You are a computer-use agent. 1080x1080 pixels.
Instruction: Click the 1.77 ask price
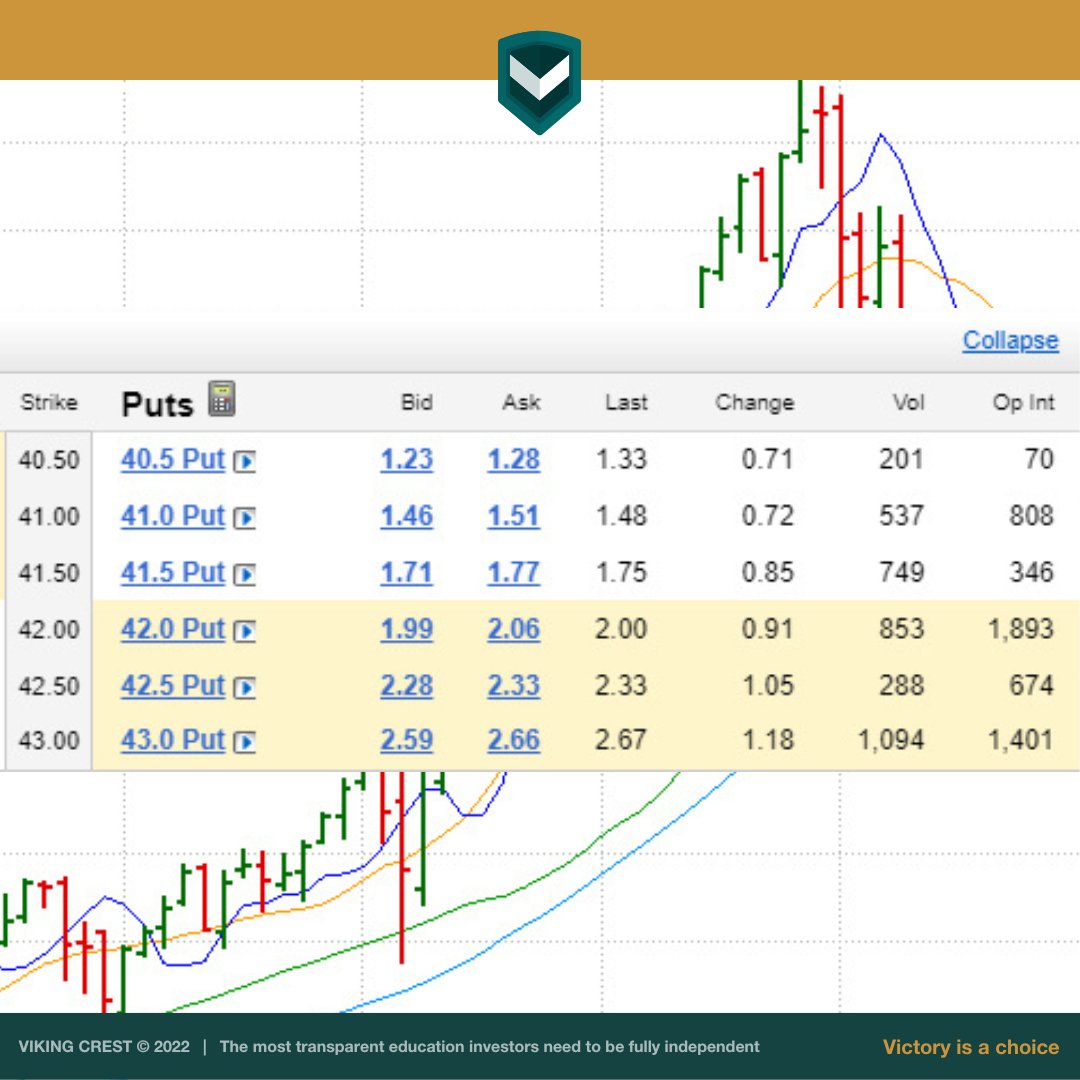click(513, 572)
